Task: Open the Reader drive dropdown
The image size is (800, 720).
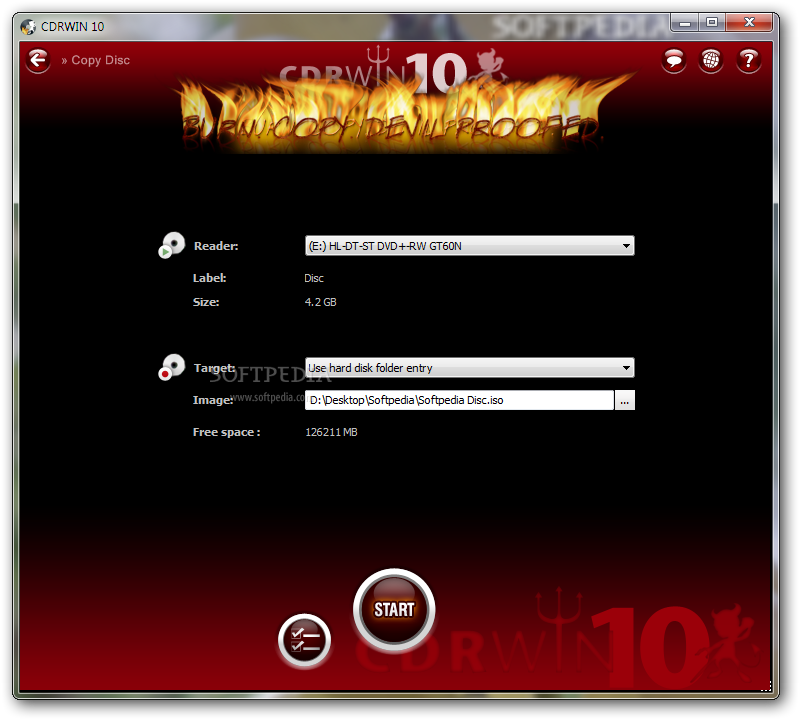Action: click(469, 246)
